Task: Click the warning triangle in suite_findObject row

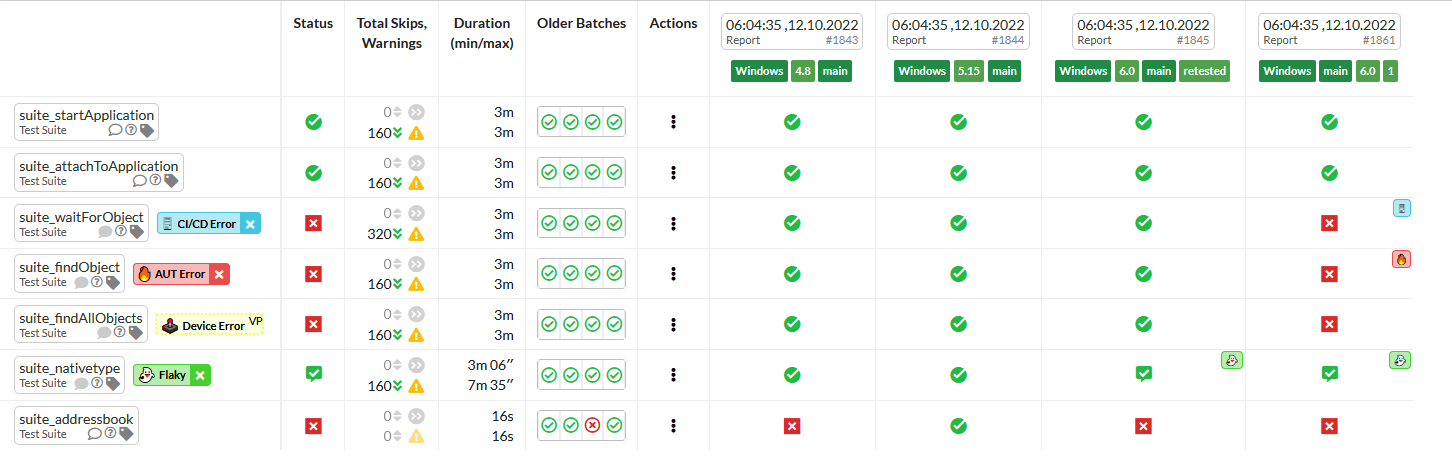Action: [416, 284]
